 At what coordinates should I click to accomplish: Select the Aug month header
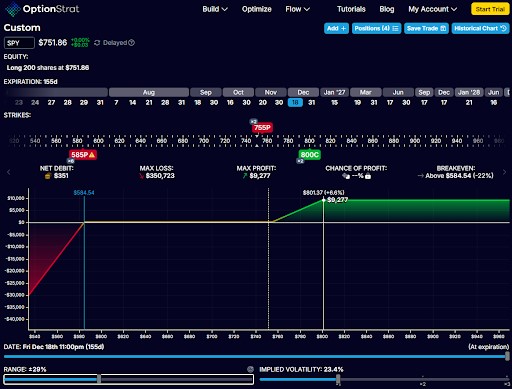point(149,92)
